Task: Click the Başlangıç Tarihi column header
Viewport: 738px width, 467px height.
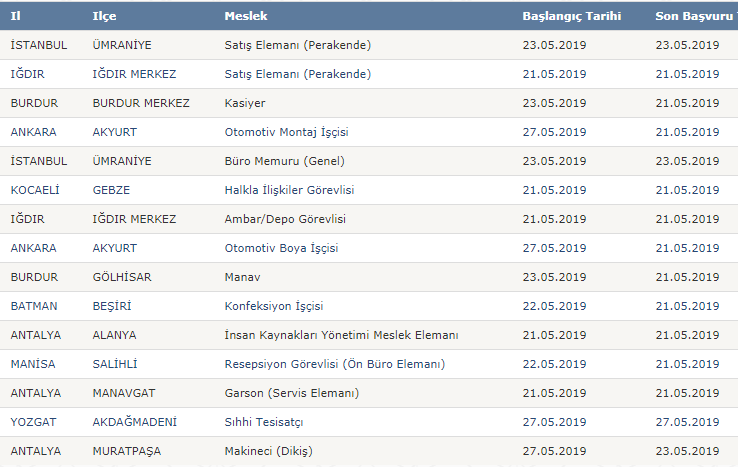Action: (x=571, y=16)
